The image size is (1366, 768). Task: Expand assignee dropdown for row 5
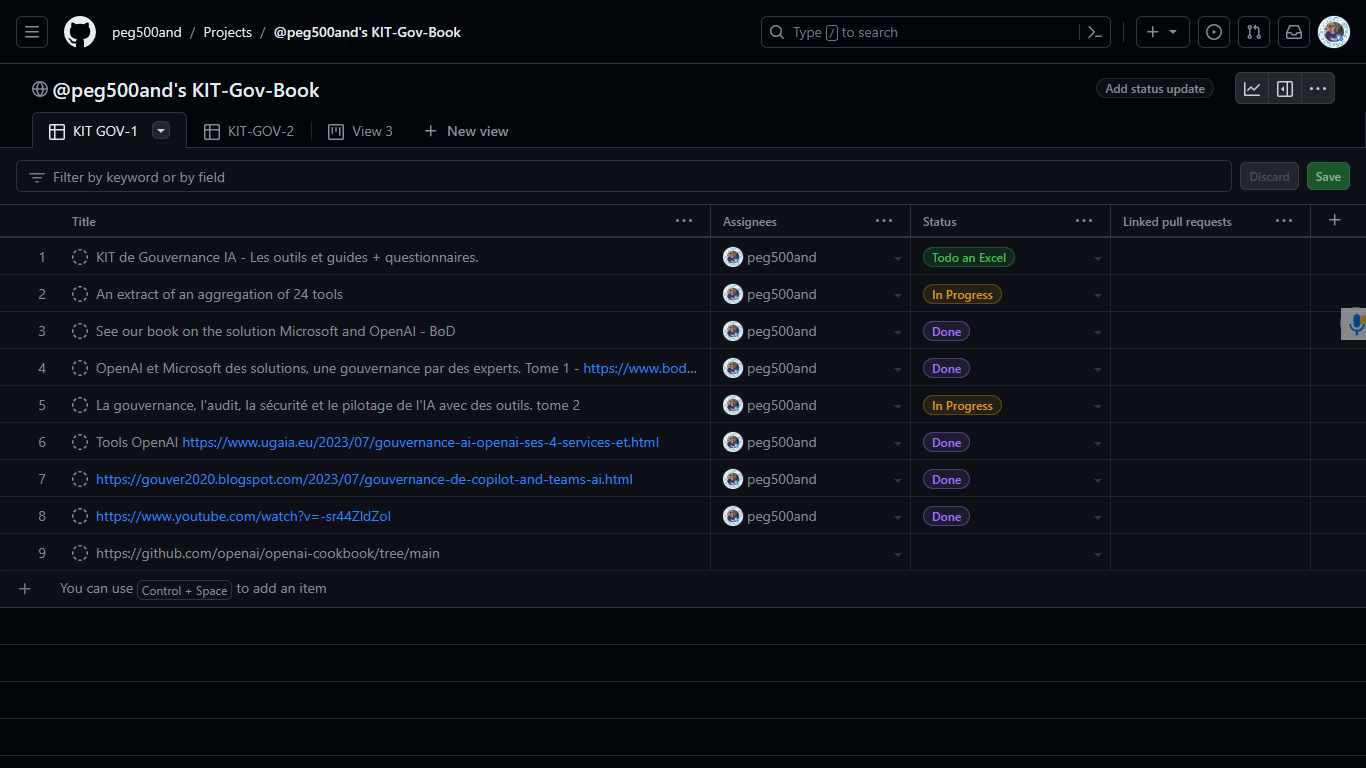[897, 406]
